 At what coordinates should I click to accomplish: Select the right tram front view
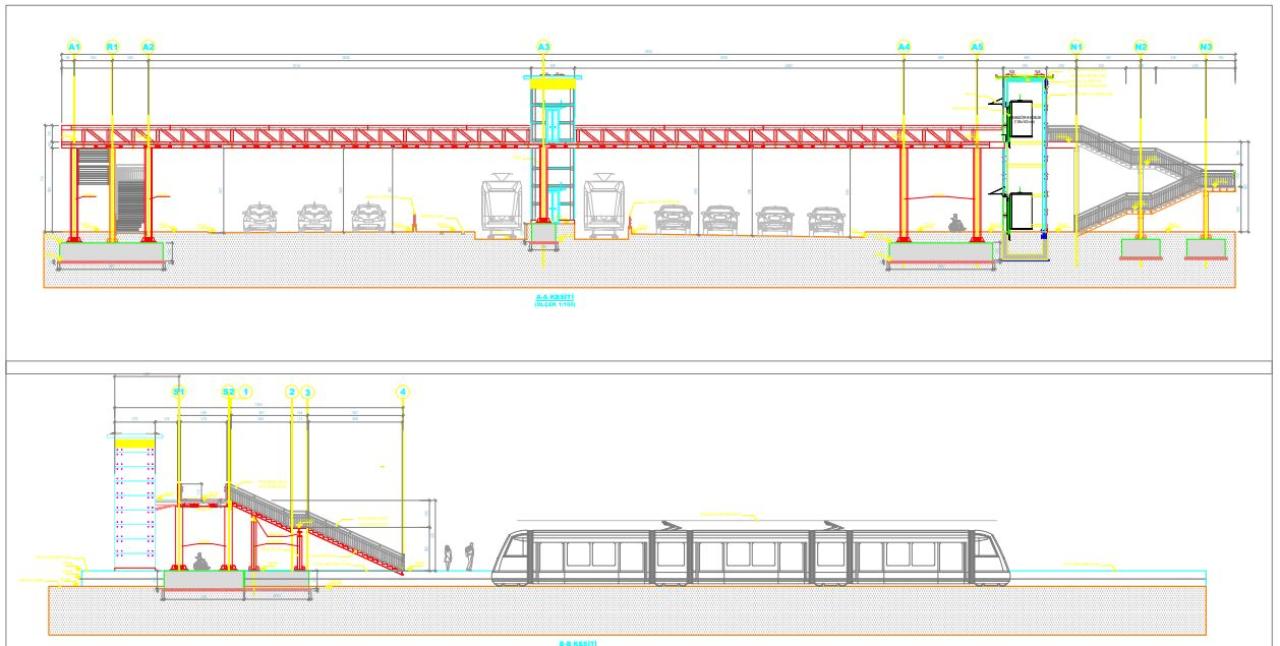[604, 205]
